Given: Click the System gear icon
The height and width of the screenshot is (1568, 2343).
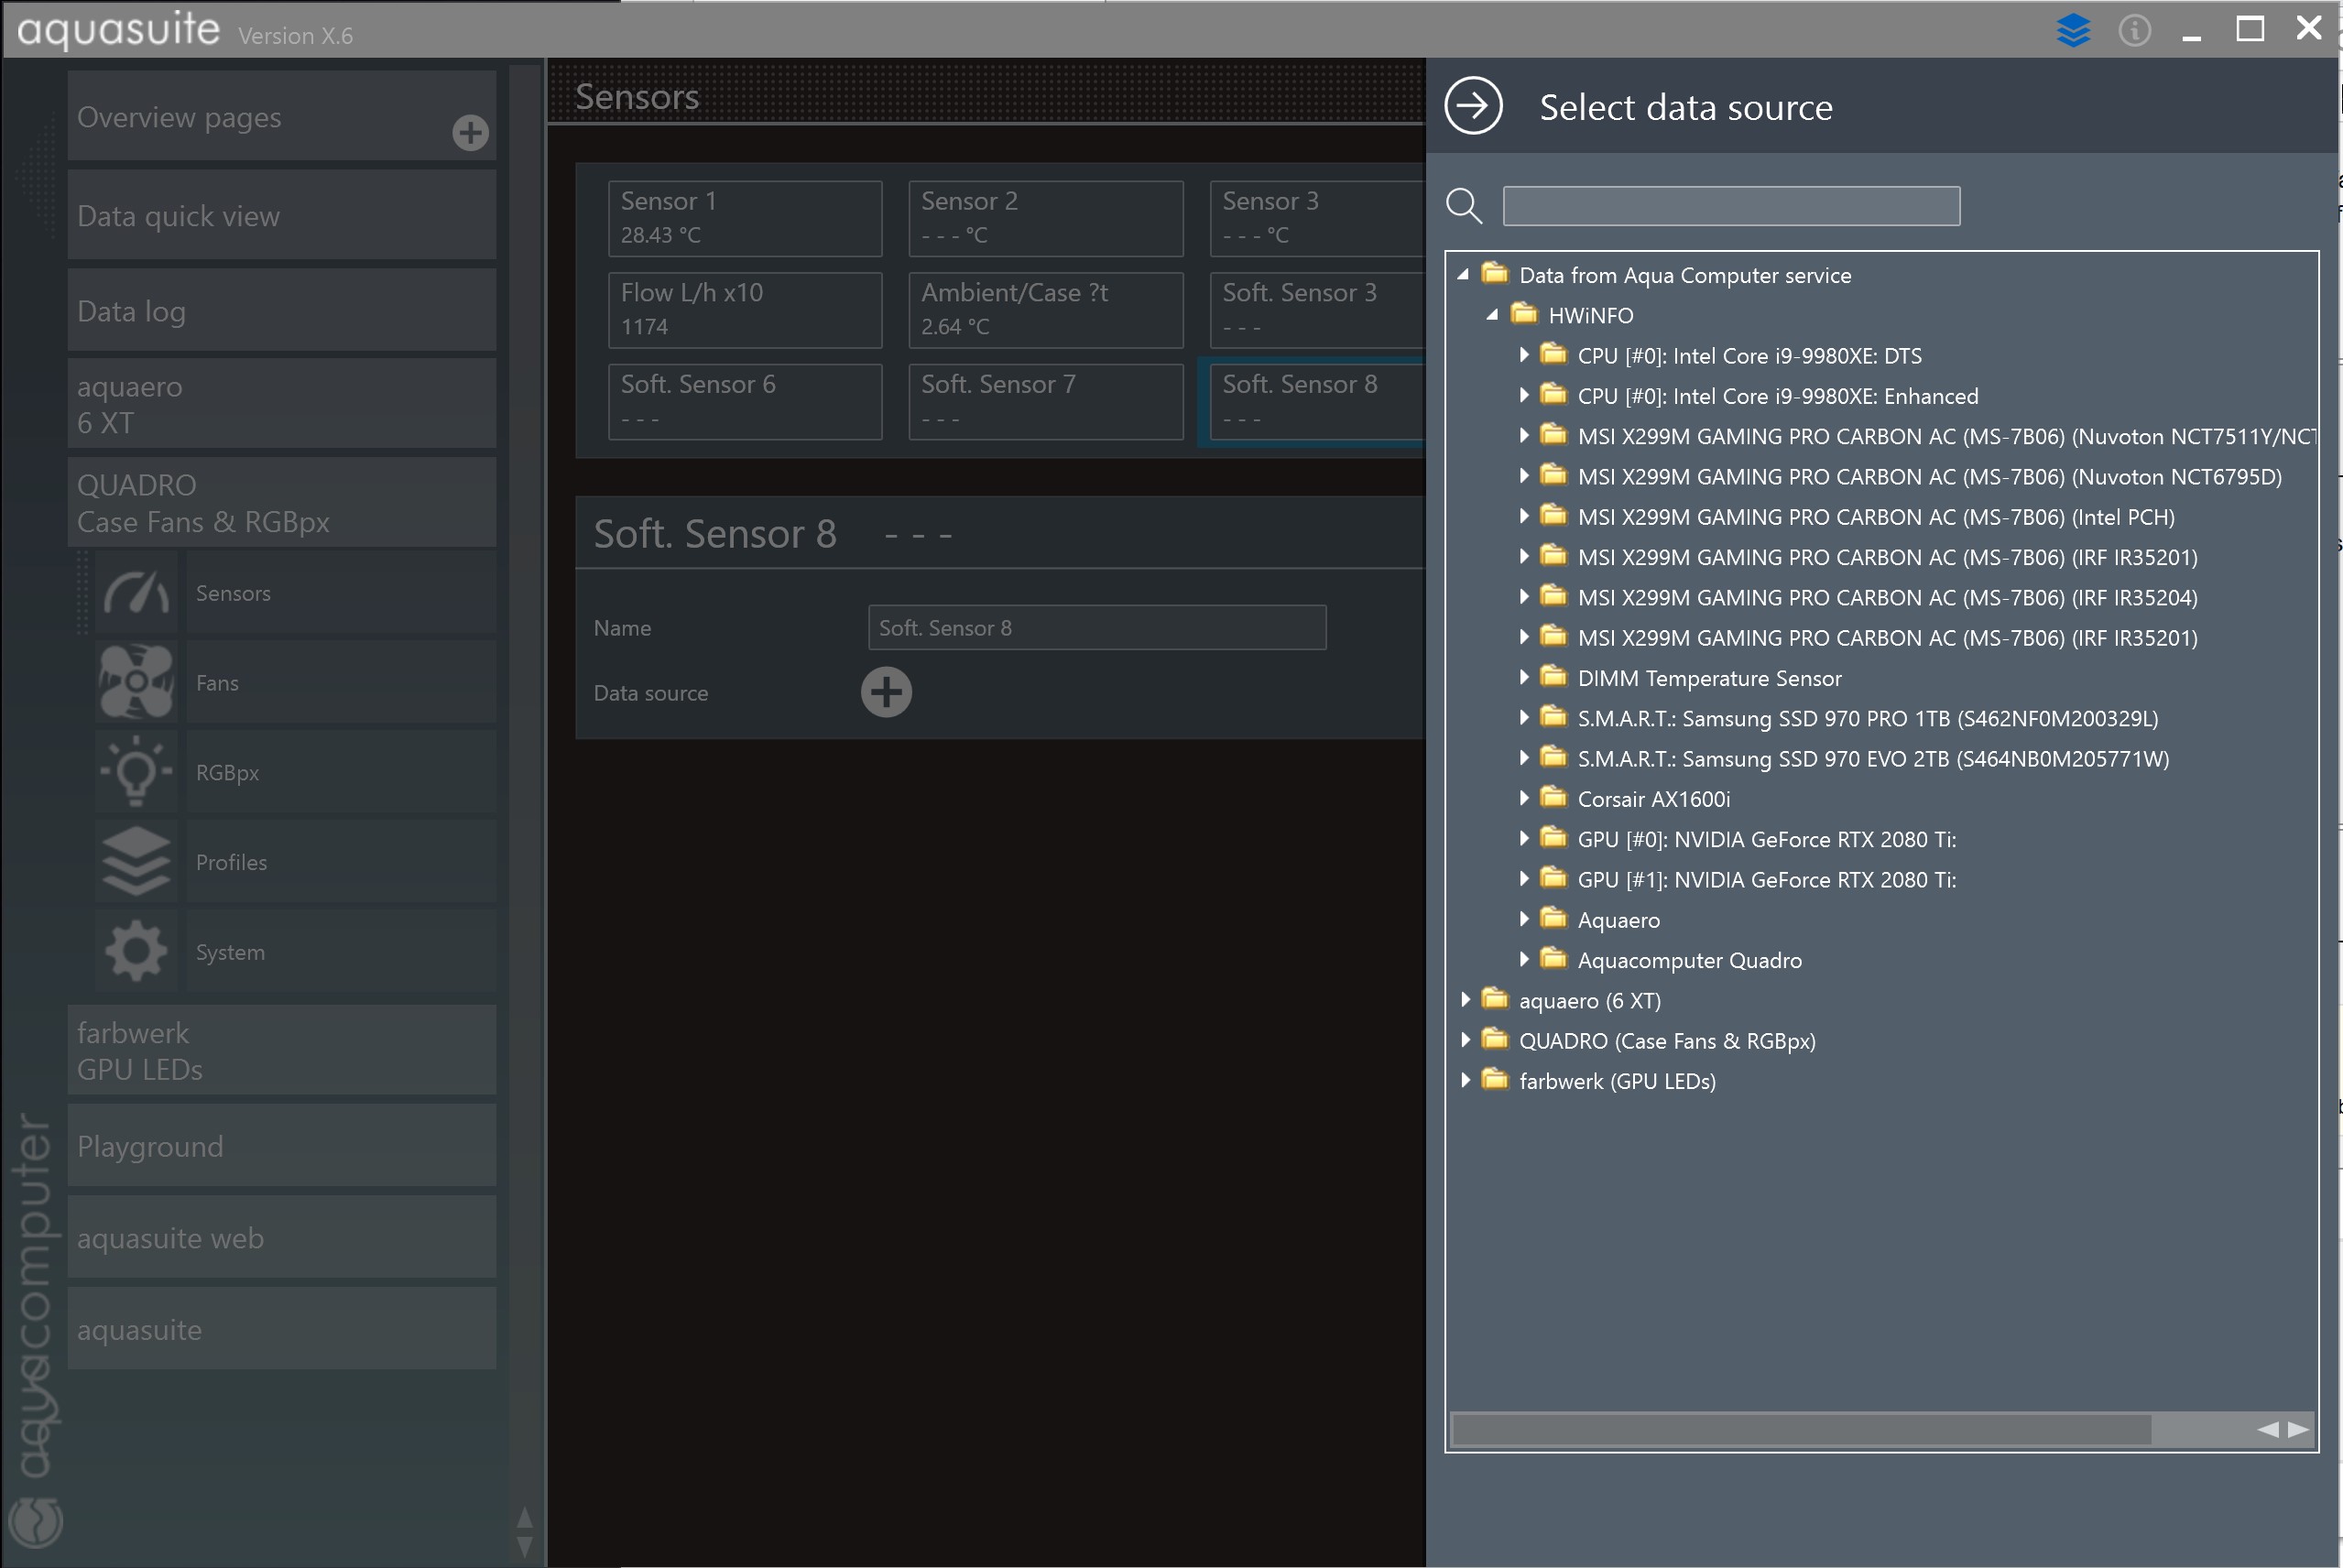Looking at the screenshot, I should pyautogui.click(x=137, y=951).
